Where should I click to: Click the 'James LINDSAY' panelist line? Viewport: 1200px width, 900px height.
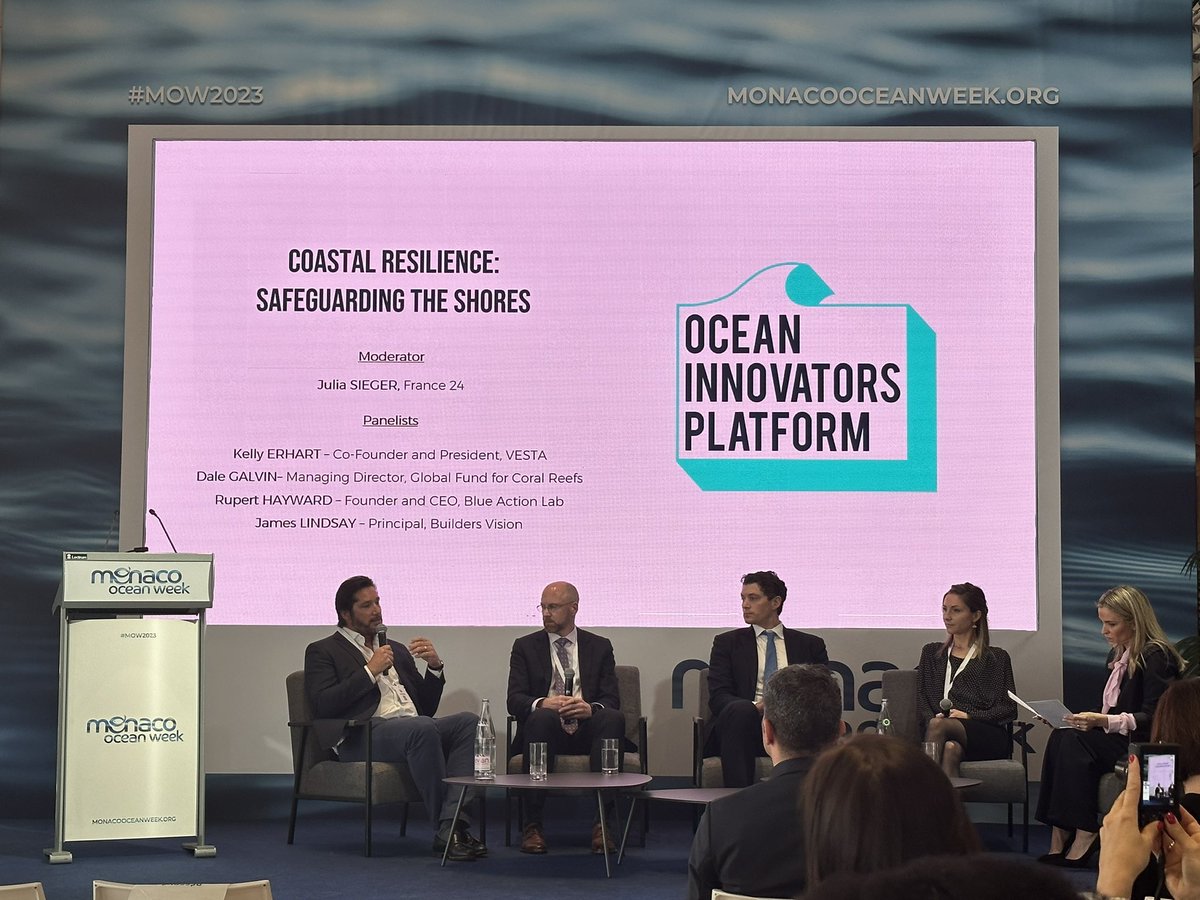point(390,524)
